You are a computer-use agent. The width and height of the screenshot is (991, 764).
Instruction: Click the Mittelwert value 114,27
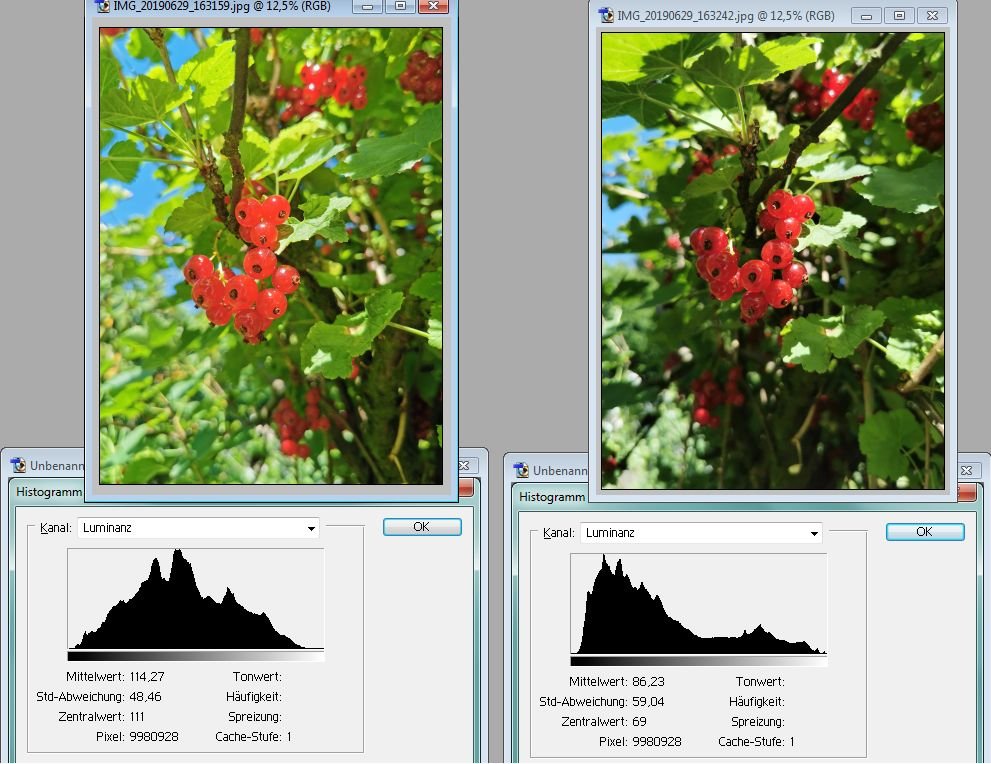[x=147, y=677]
